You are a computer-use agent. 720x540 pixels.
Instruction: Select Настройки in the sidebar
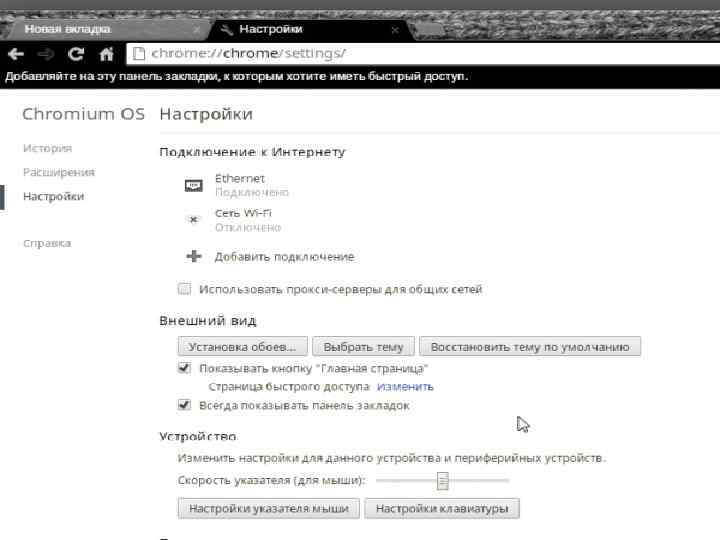pyautogui.click(x=53, y=197)
